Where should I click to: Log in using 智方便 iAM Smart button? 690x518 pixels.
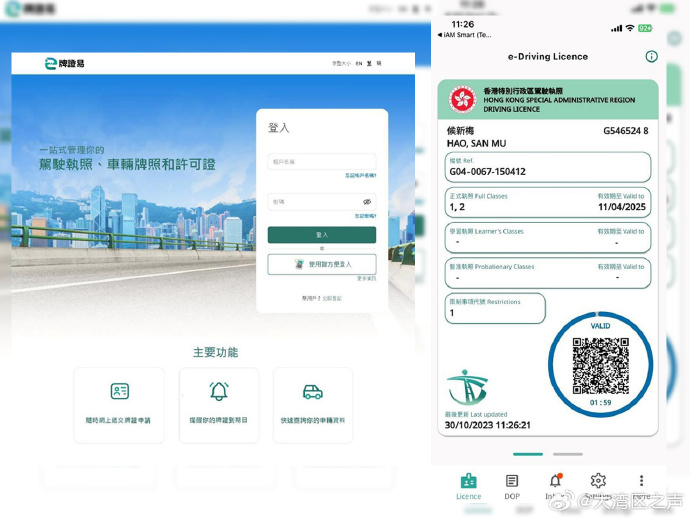(x=322, y=264)
